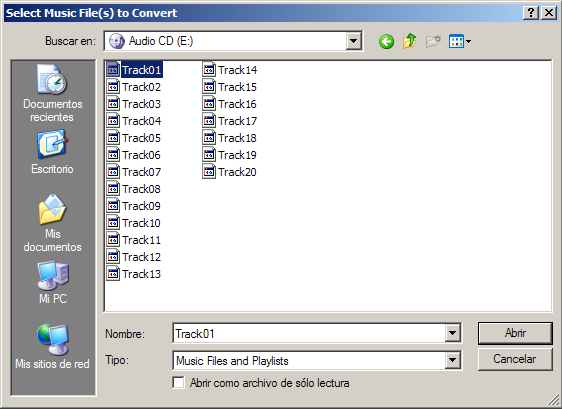This screenshot has height=409, width=562.
Task: Select Track20 in the file list
Action: [230, 172]
